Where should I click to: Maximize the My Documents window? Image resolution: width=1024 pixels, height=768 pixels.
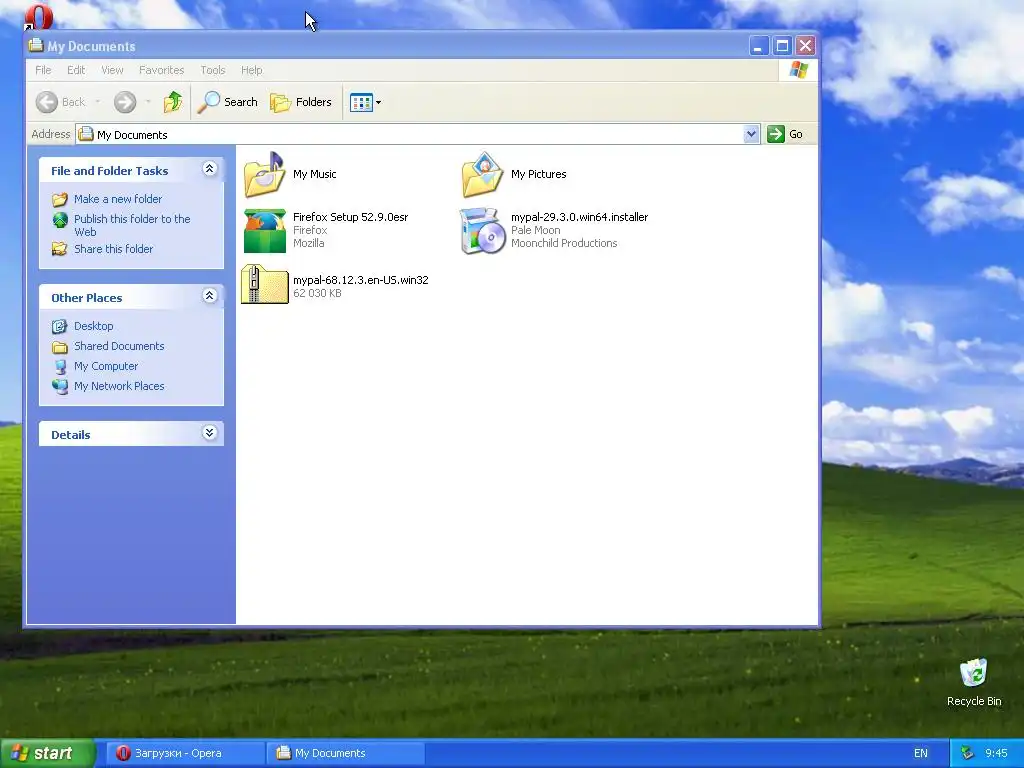pos(782,46)
